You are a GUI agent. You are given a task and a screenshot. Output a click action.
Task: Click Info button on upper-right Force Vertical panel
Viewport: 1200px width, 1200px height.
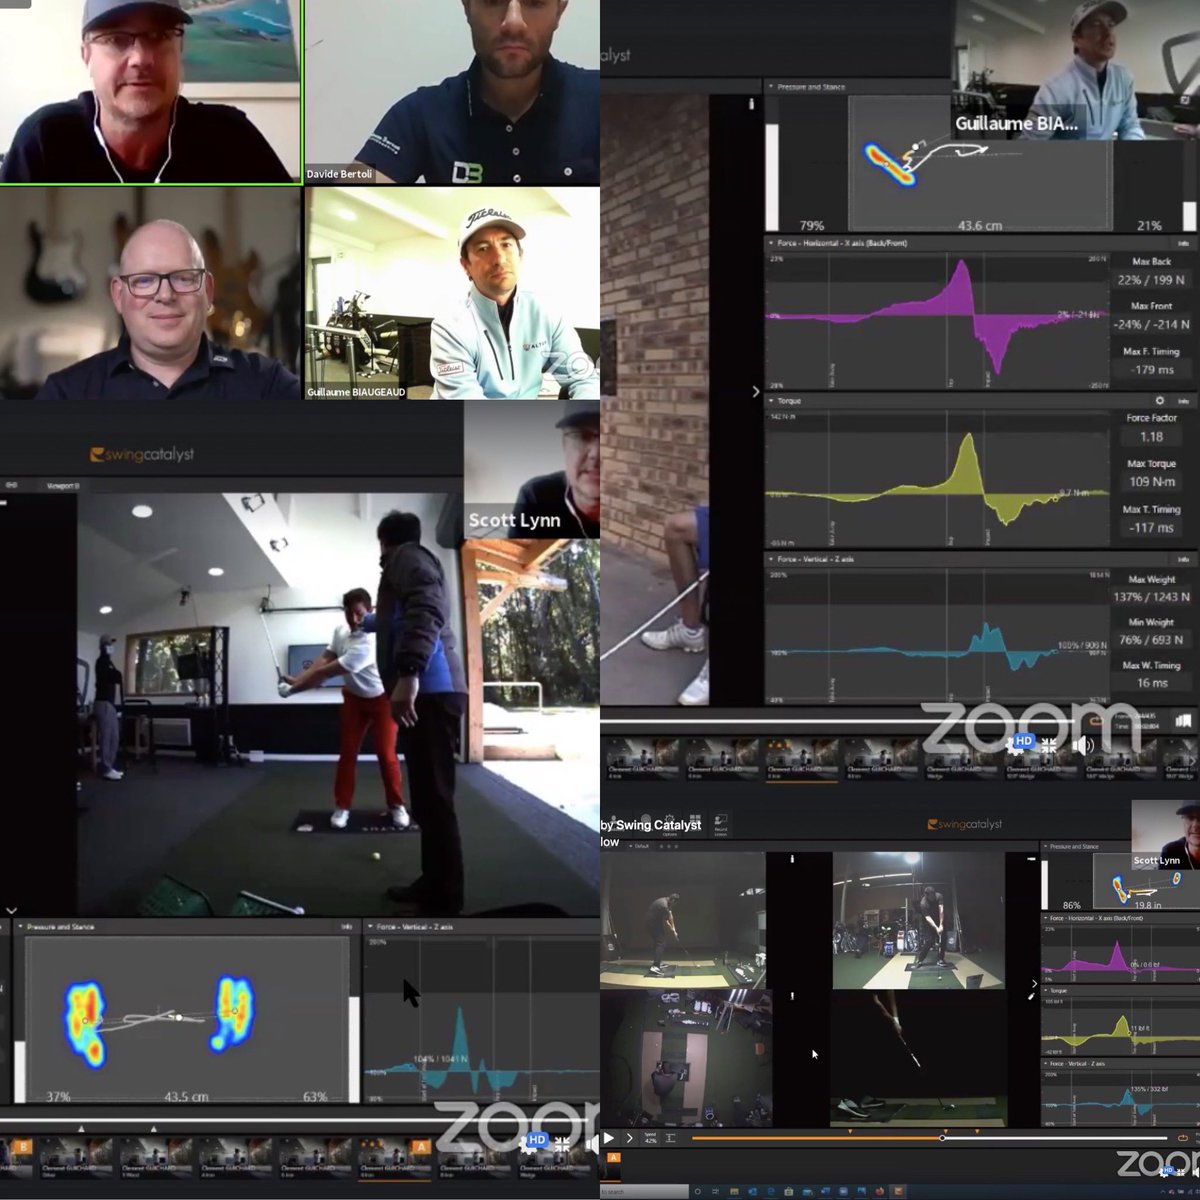[x=1183, y=559]
